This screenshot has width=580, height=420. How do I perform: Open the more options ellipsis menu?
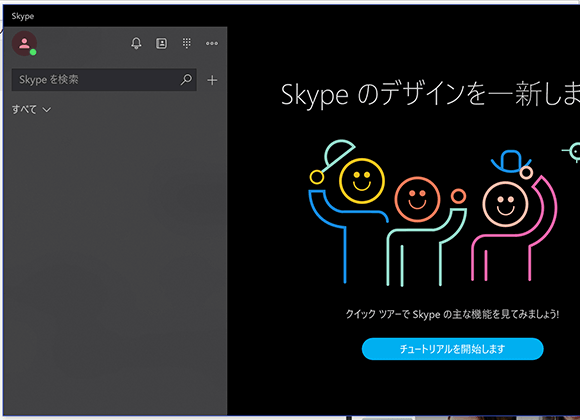click(x=212, y=43)
